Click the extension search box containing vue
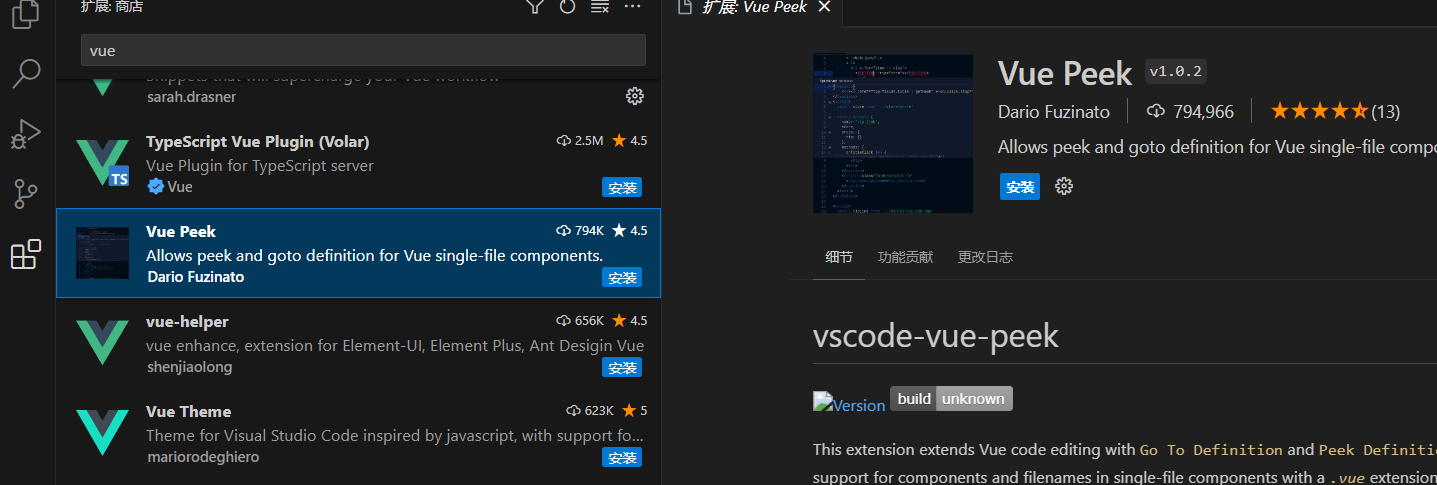This screenshot has width=1437, height=485. pos(363,50)
